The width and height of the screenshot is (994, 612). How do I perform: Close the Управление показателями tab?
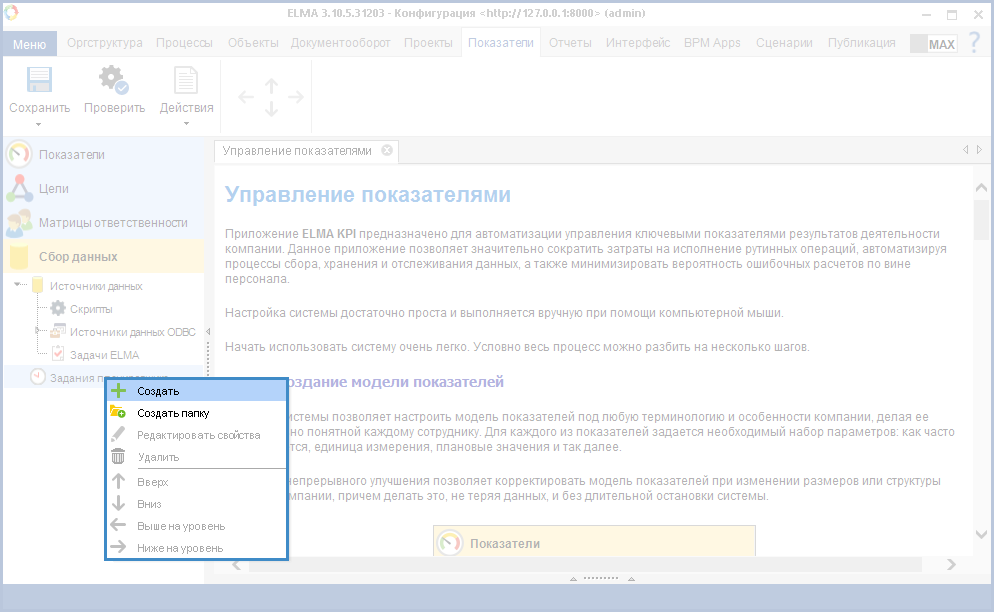[x=387, y=151]
